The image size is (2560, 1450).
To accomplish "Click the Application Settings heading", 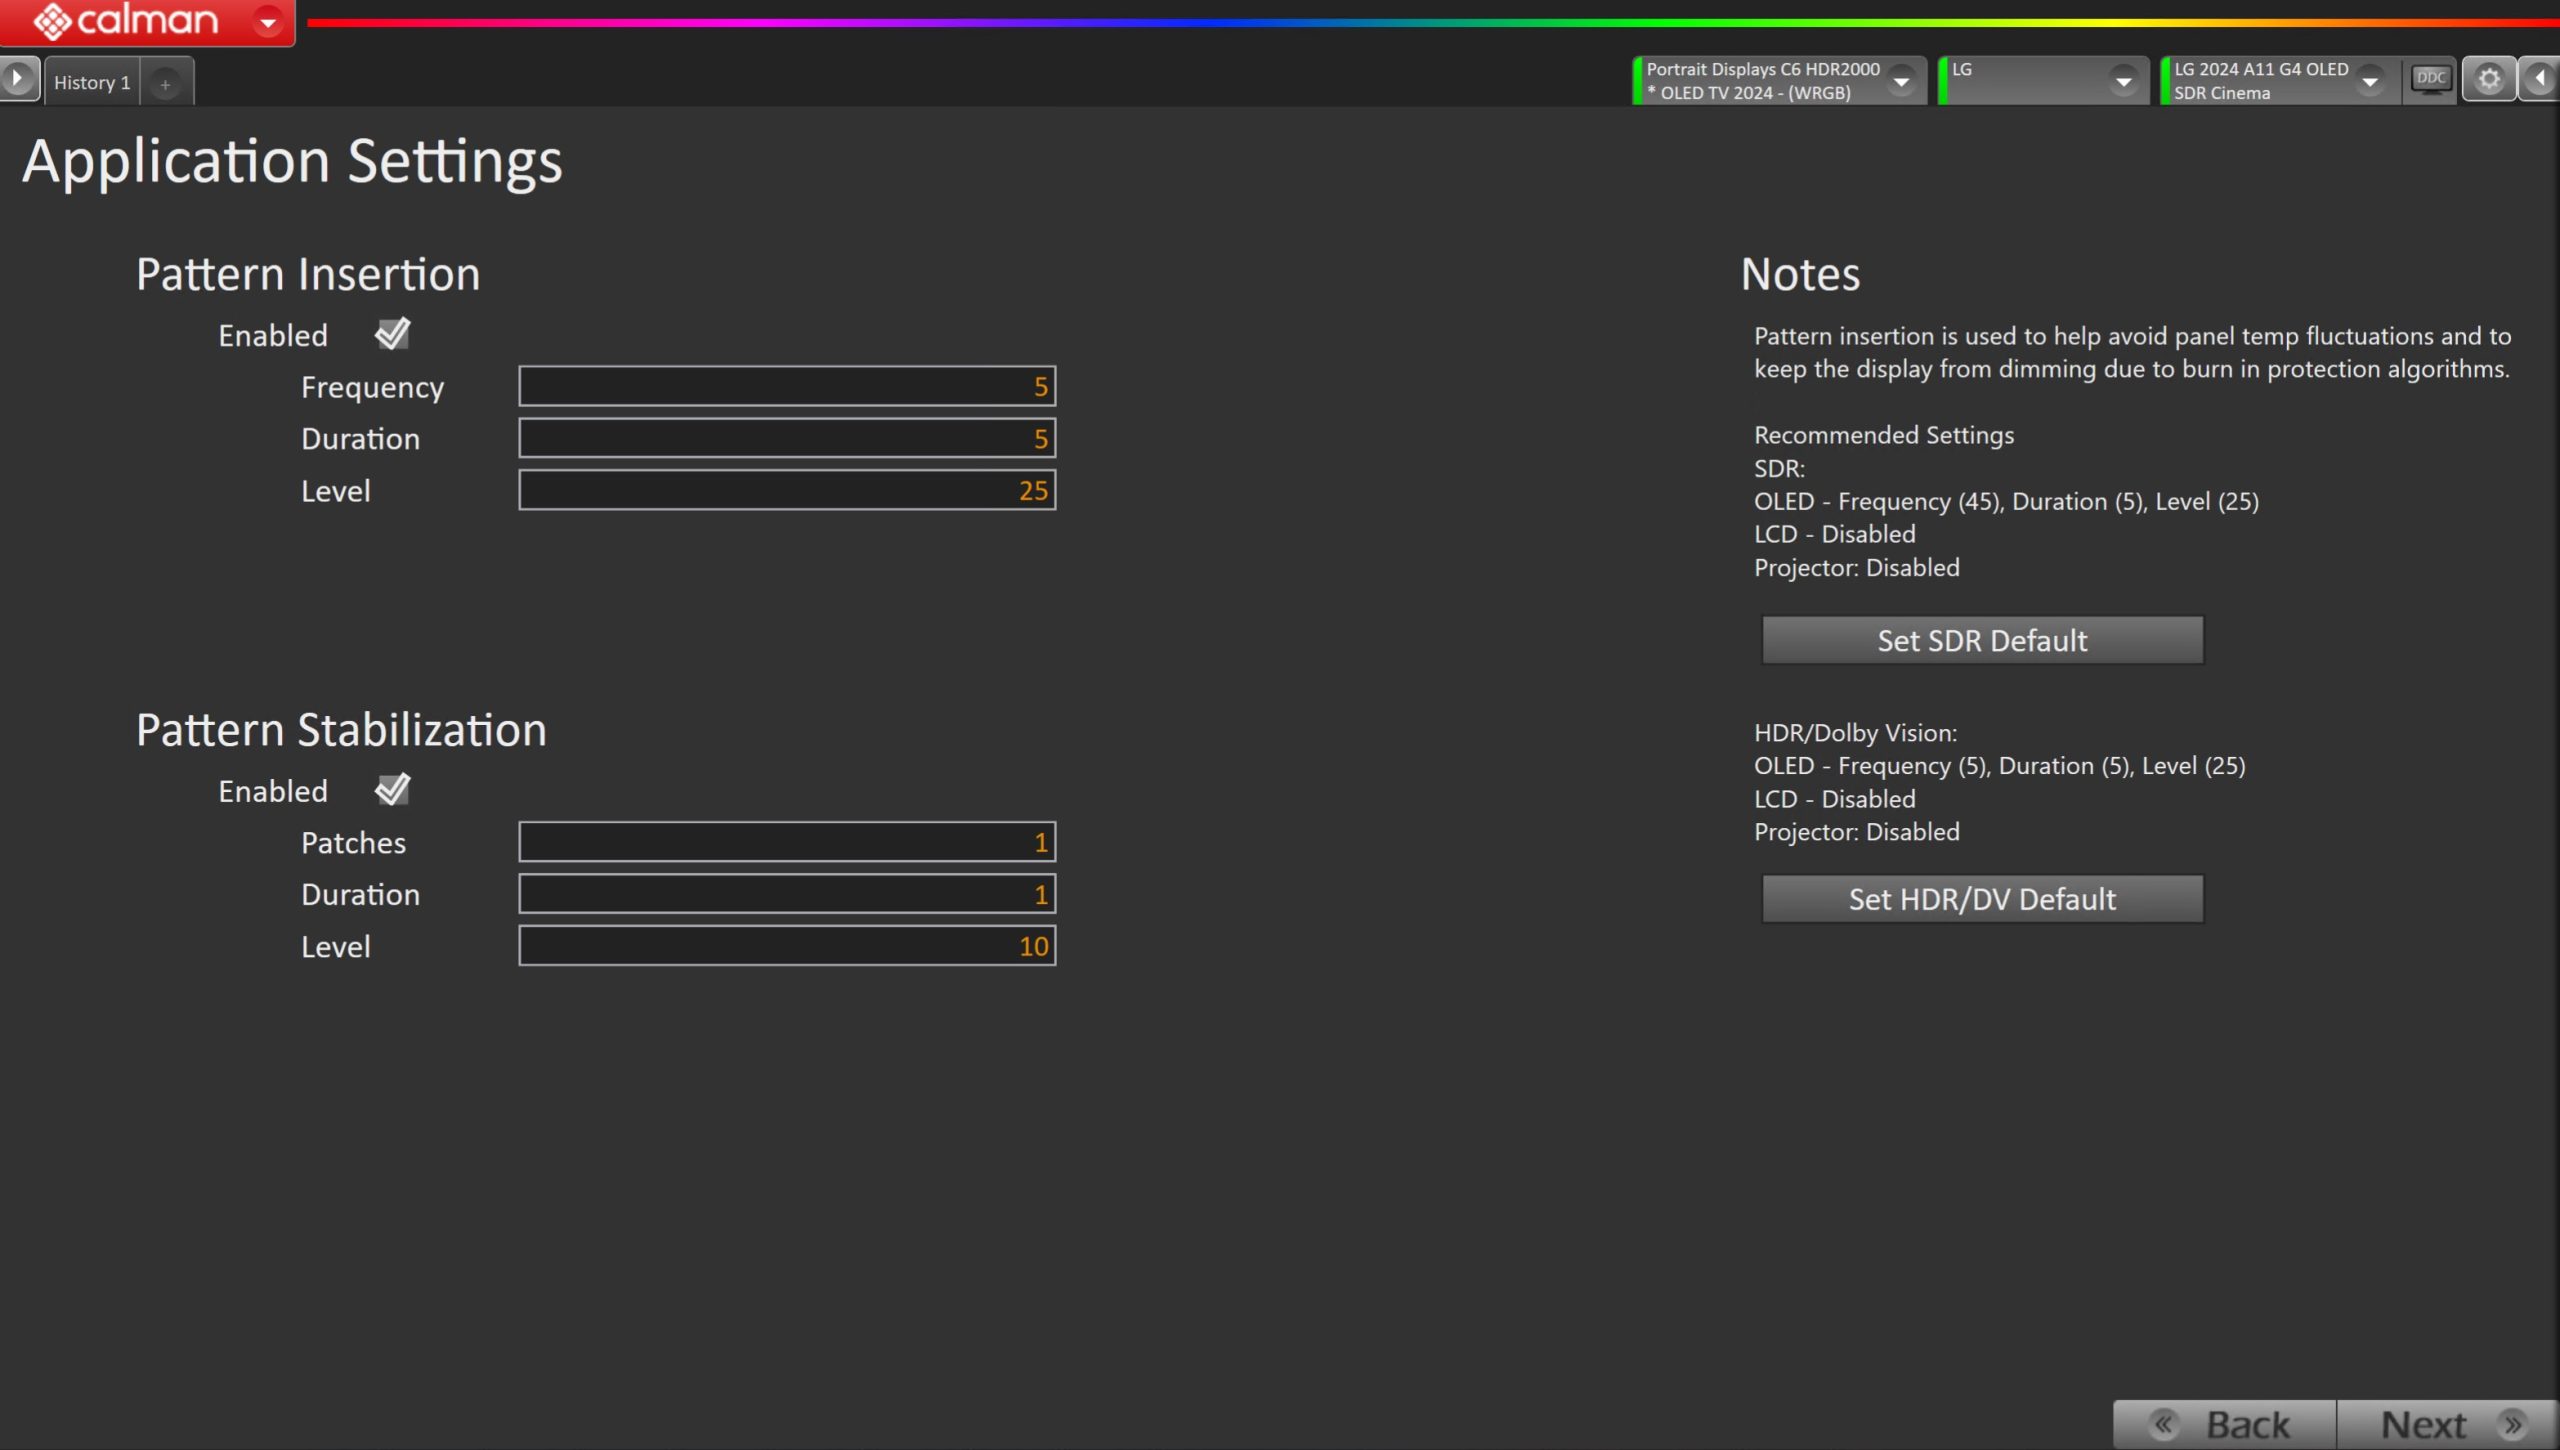I will 292,162.
